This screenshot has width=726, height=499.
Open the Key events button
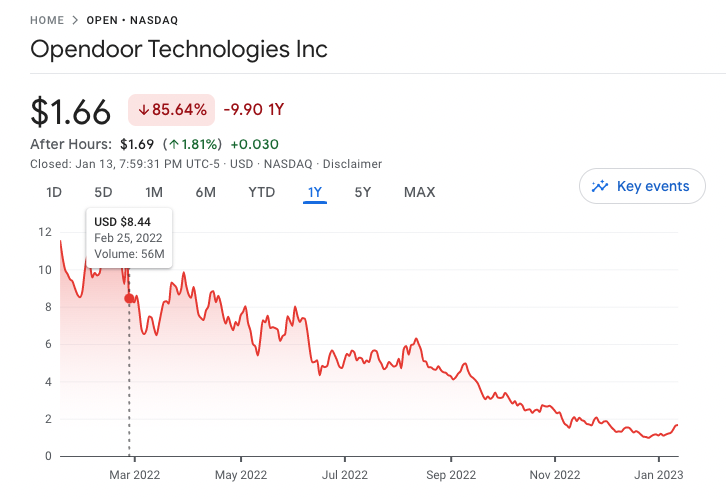(641, 186)
